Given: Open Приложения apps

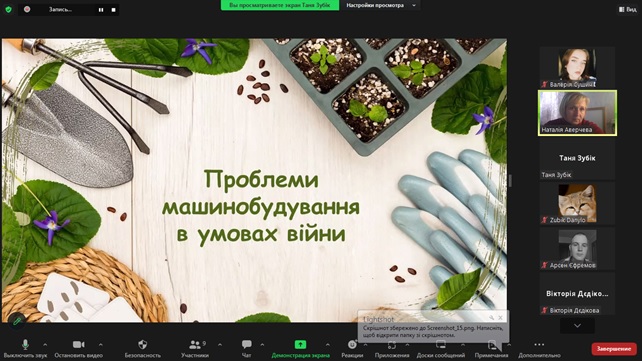Looking at the screenshot, I should [392, 349].
